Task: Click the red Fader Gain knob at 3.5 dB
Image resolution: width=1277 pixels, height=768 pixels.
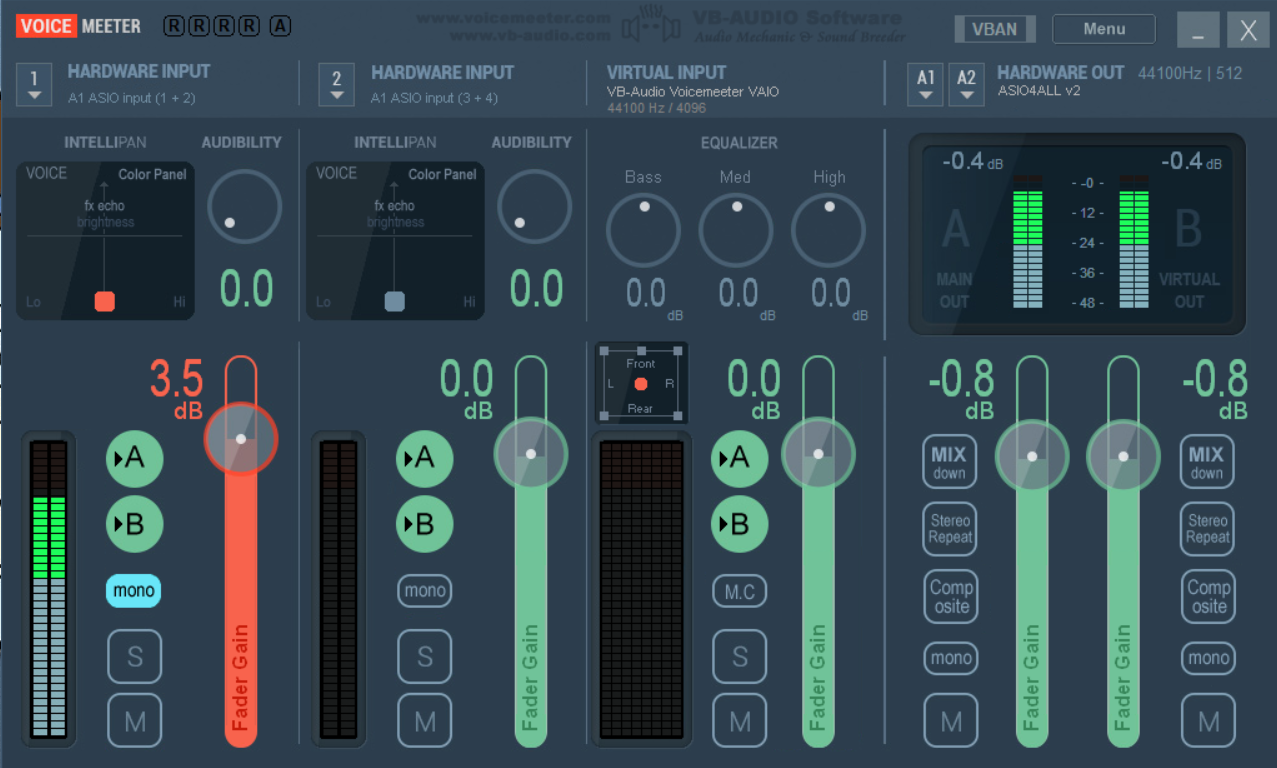Action: 241,439
